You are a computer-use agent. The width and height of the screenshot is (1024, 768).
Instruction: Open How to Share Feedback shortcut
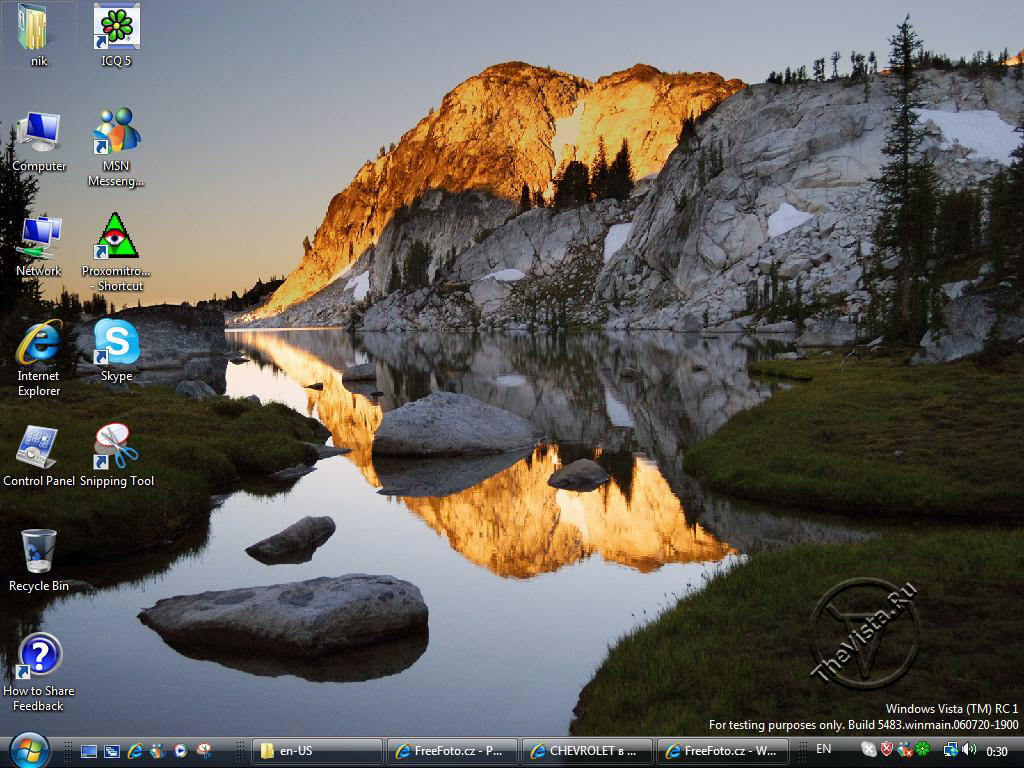pyautogui.click(x=38, y=673)
